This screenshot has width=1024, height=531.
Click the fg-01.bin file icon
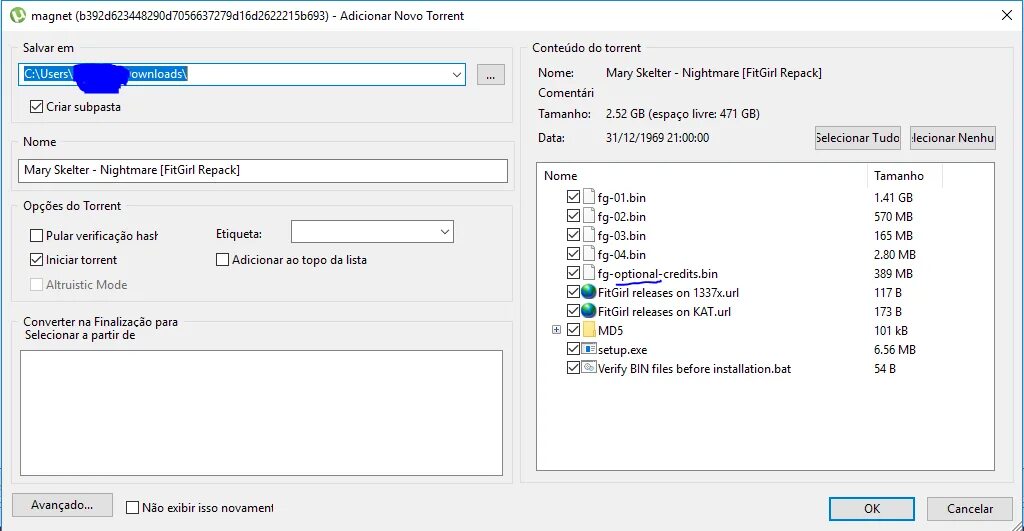point(588,197)
